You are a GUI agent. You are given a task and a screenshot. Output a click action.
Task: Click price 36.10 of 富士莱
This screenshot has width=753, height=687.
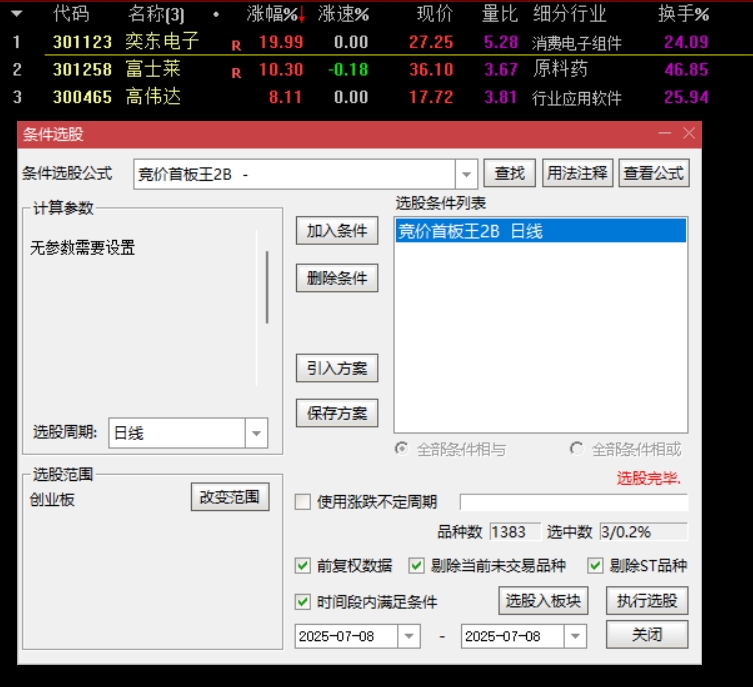click(431, 70)
